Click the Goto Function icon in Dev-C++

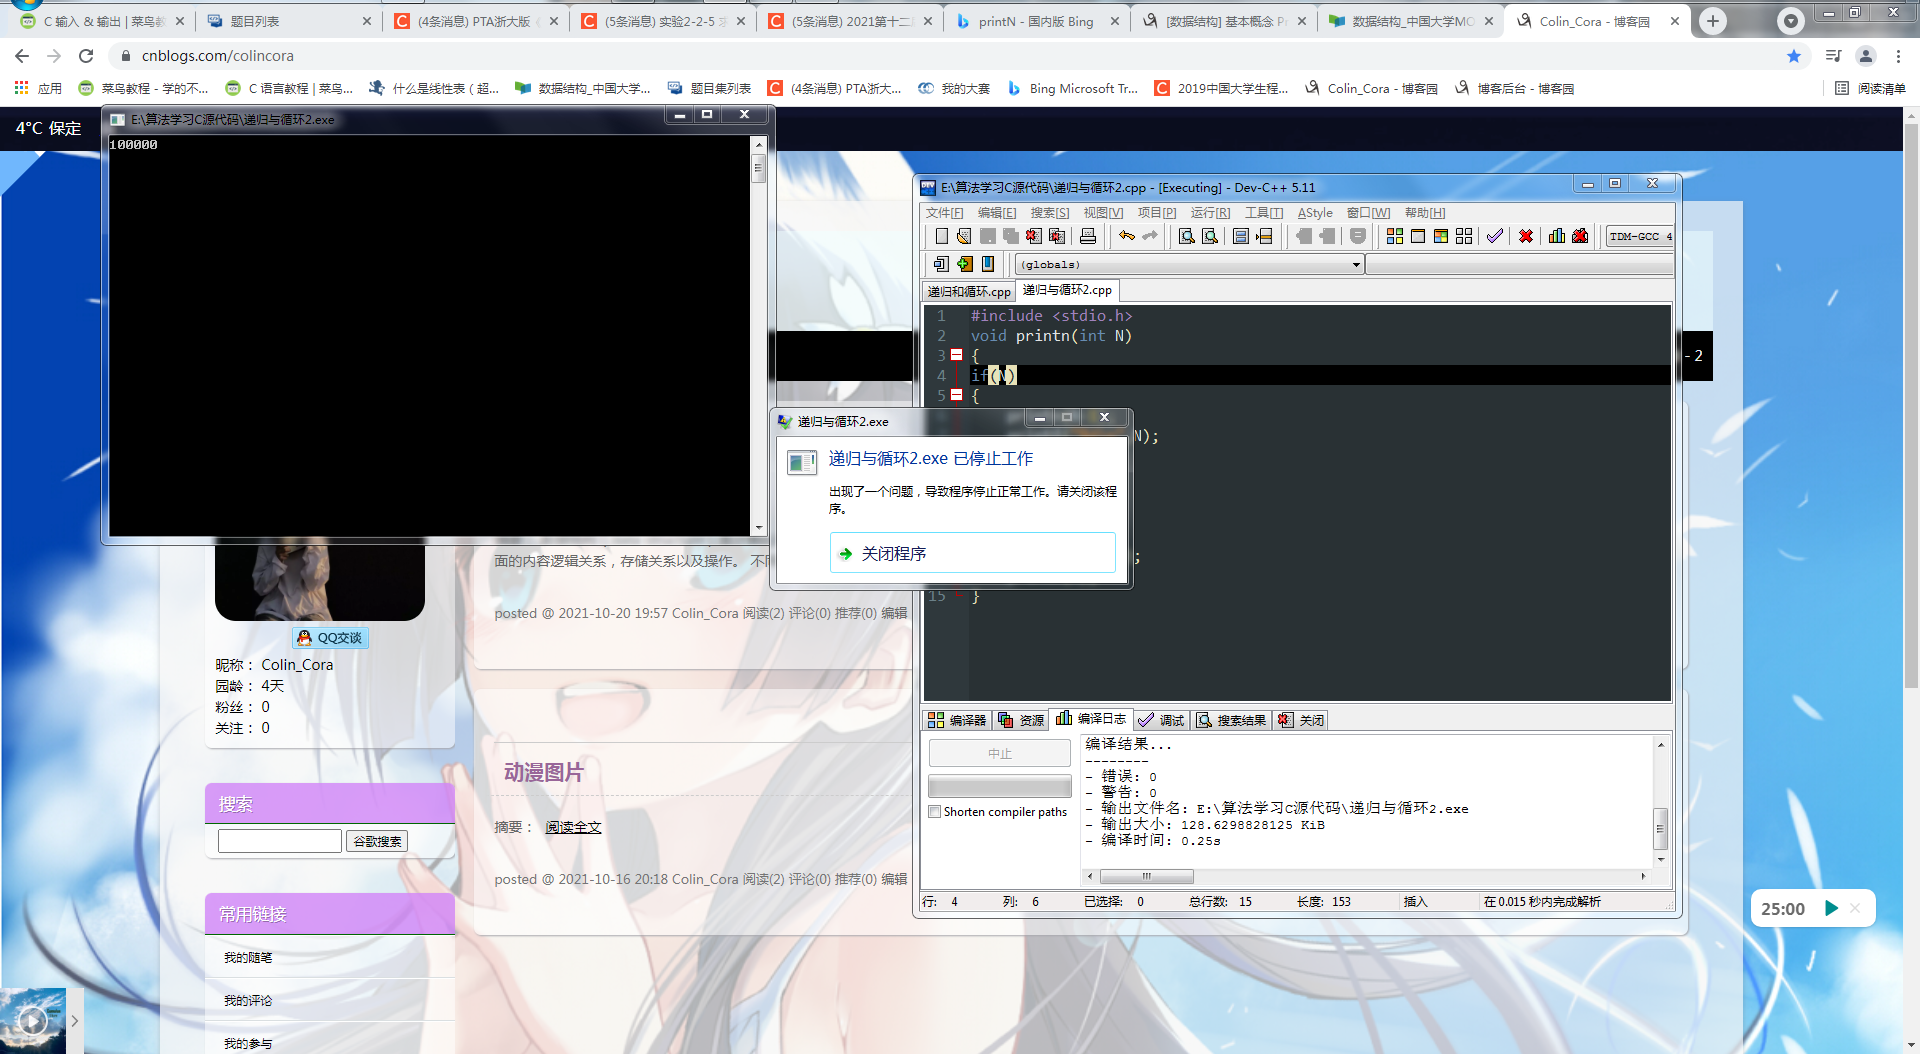click(x=1241, y=236)
